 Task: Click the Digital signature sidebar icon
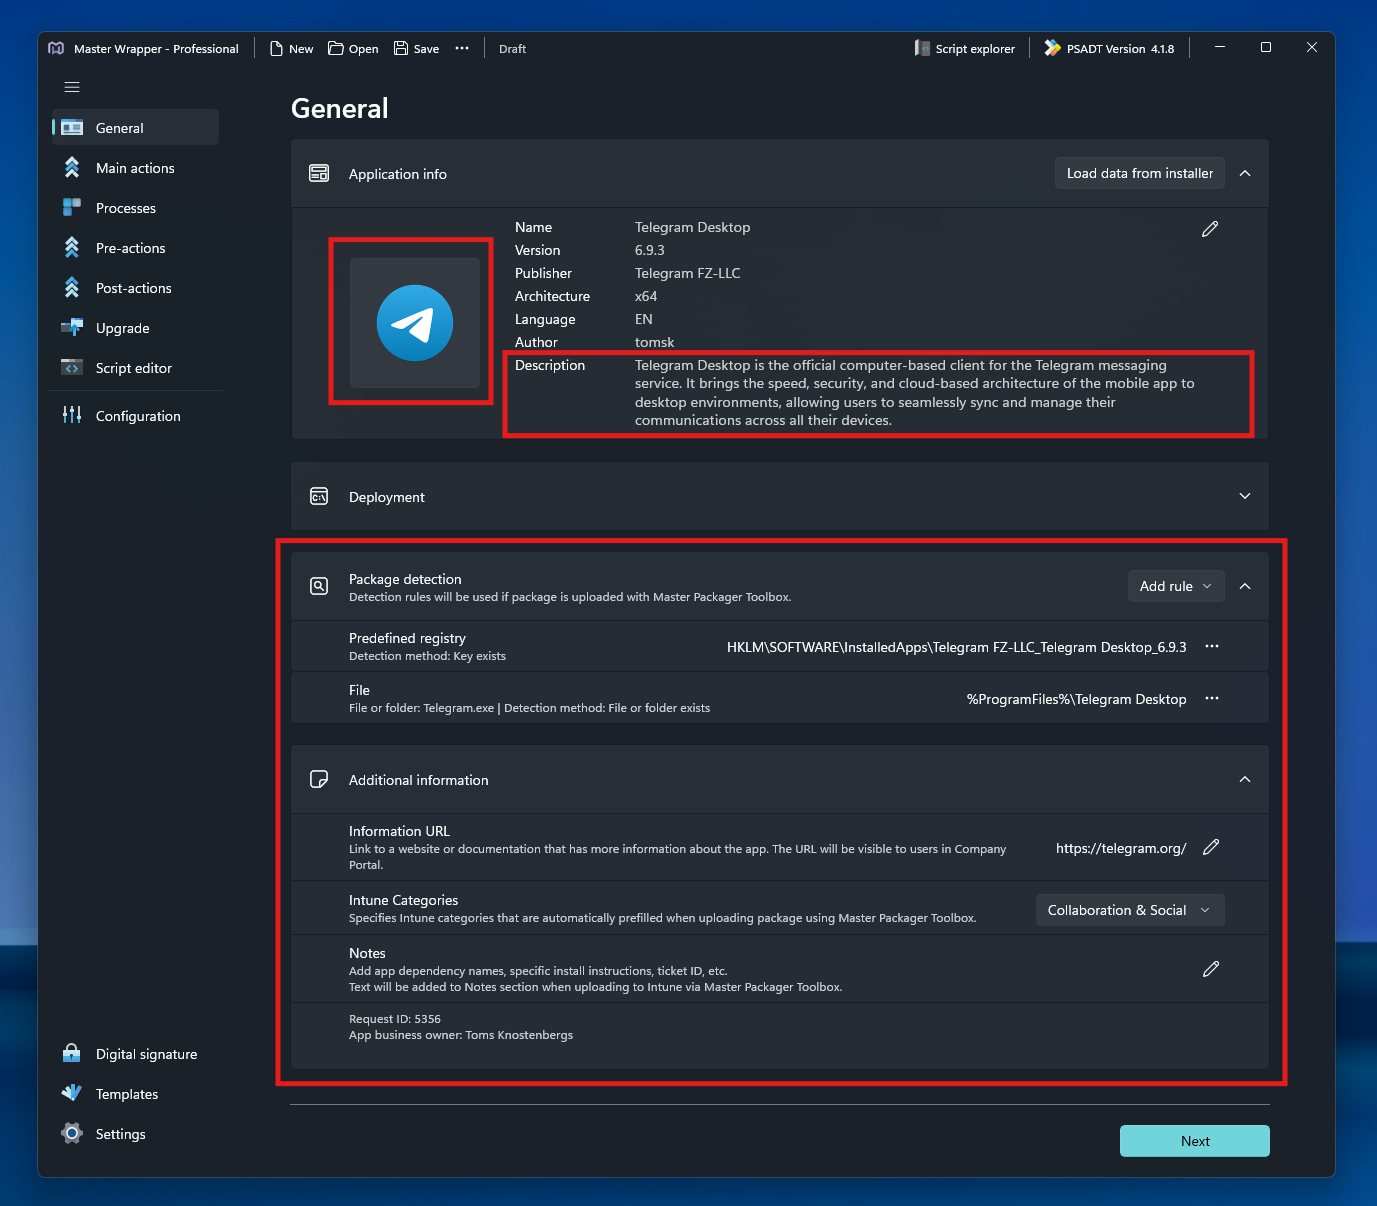[72, 1053]
